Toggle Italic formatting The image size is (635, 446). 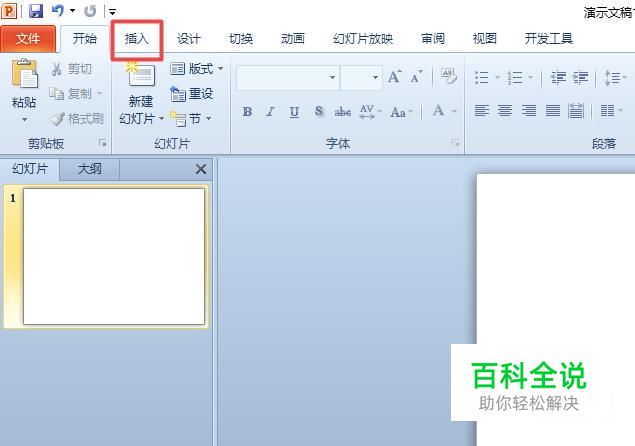click(x=271, y=111)
